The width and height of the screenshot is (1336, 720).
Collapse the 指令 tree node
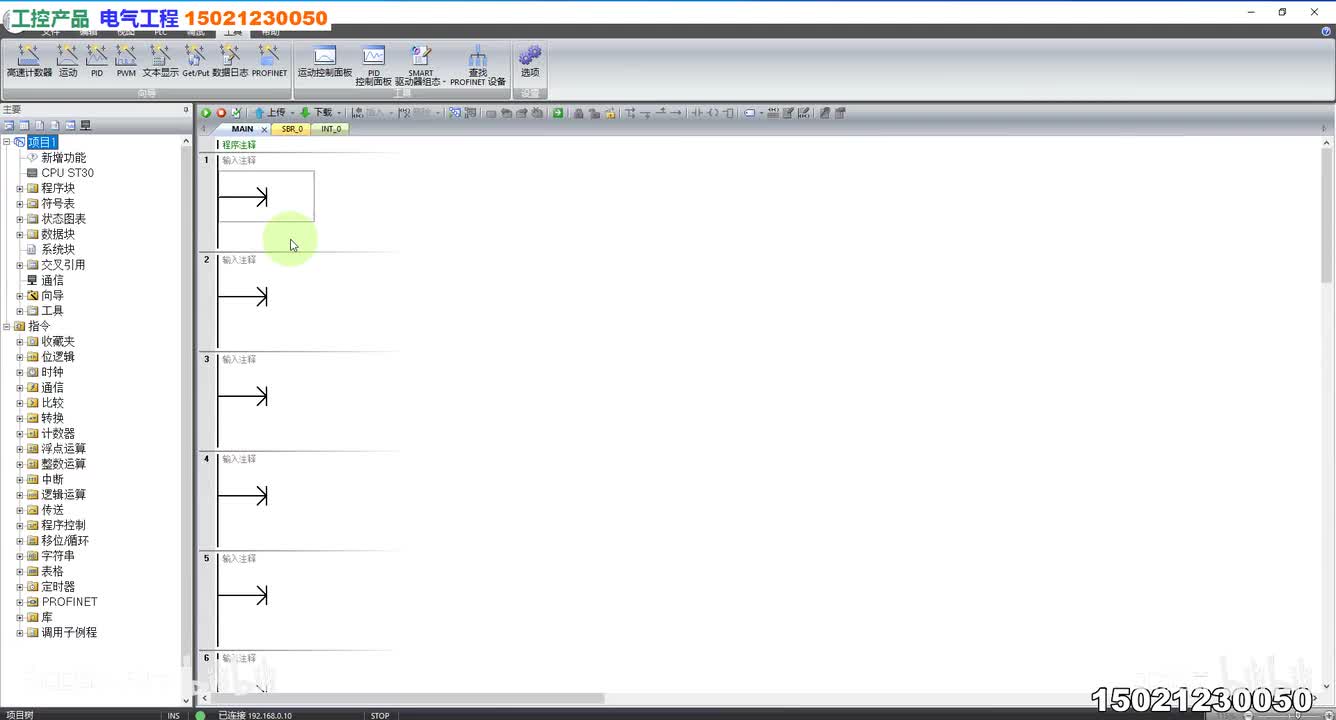[6, 326]
